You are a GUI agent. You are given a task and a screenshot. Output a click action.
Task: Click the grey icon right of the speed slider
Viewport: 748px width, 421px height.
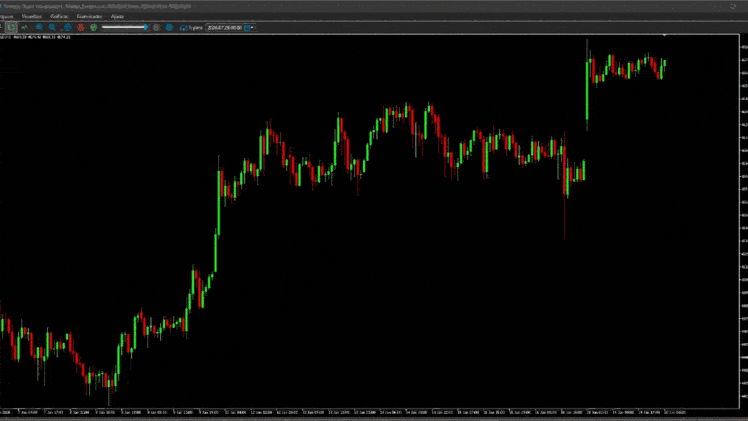pos(156,27)
